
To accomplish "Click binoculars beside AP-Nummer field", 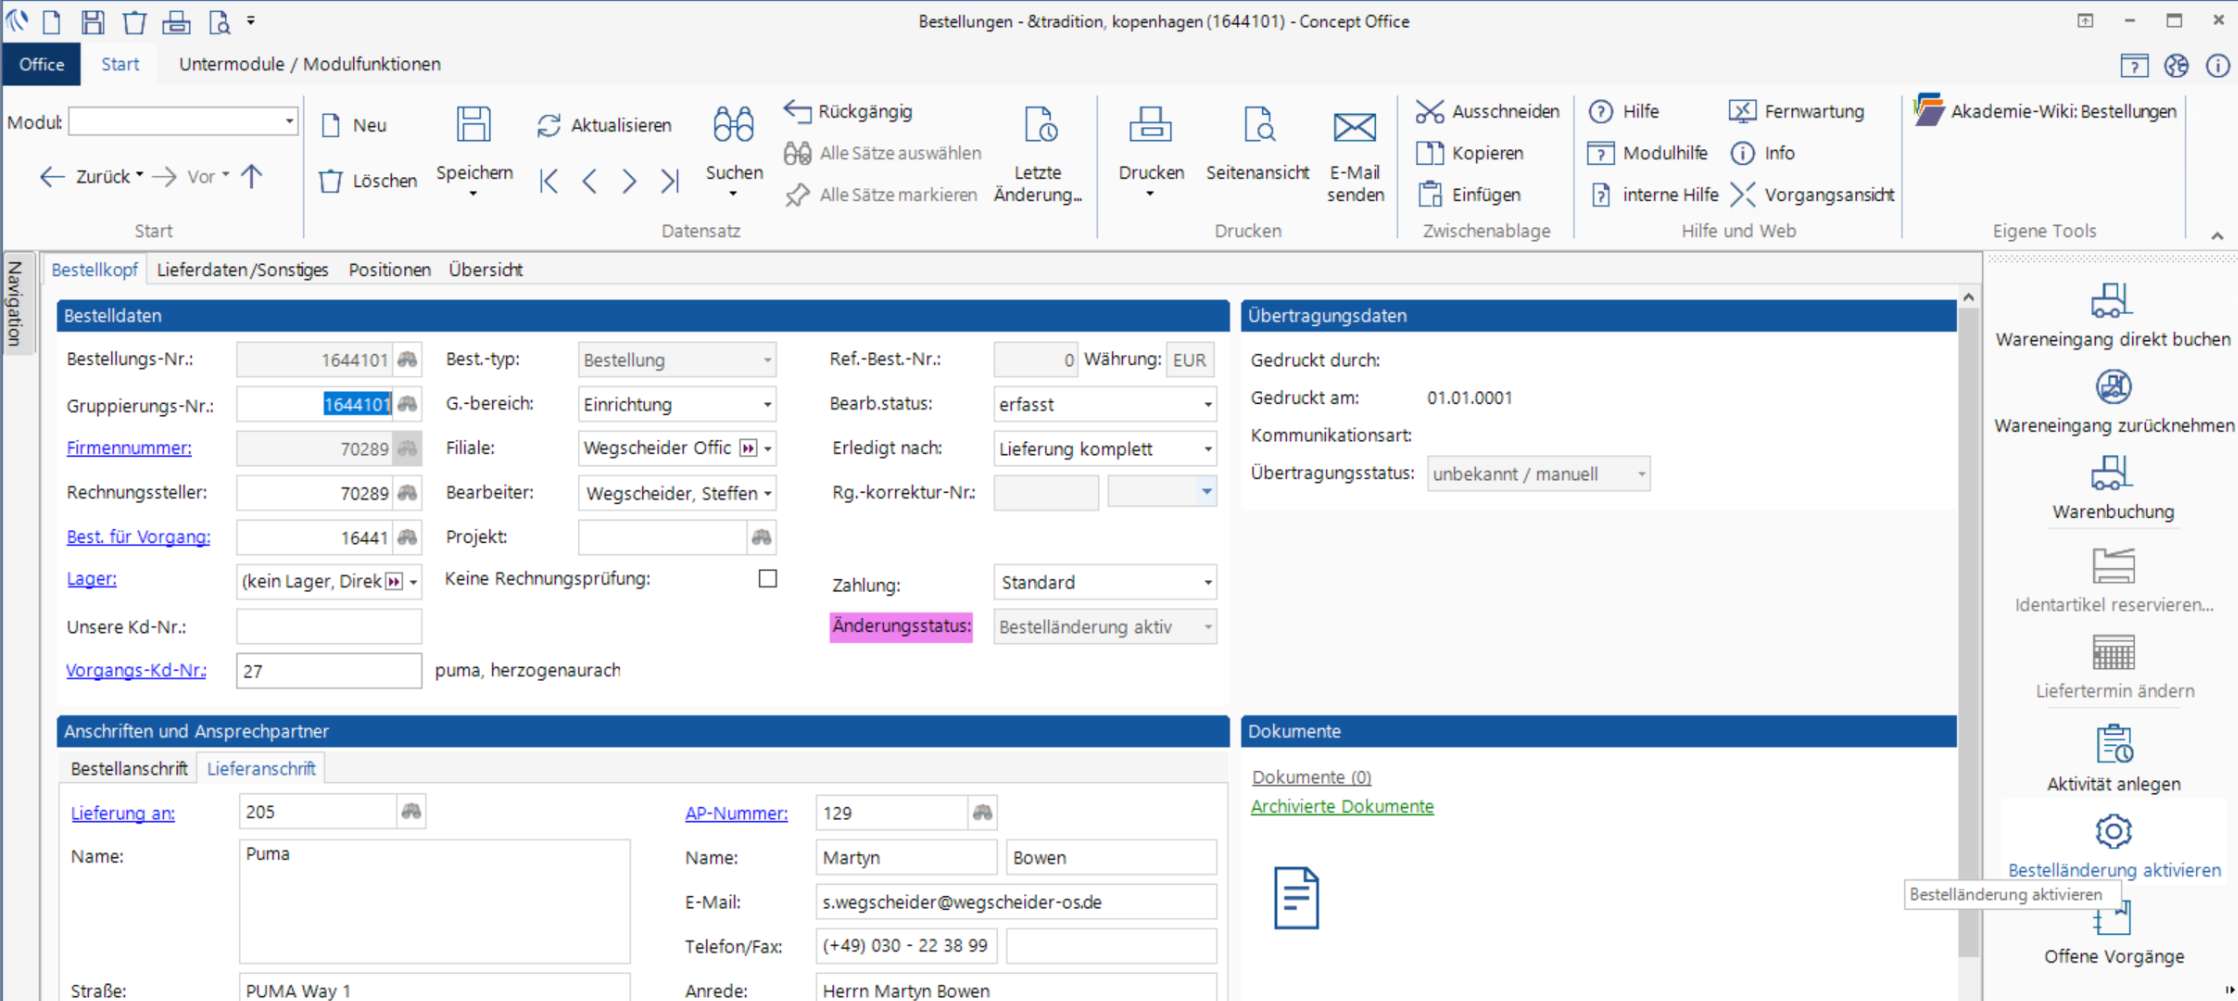I will point(983,813).
